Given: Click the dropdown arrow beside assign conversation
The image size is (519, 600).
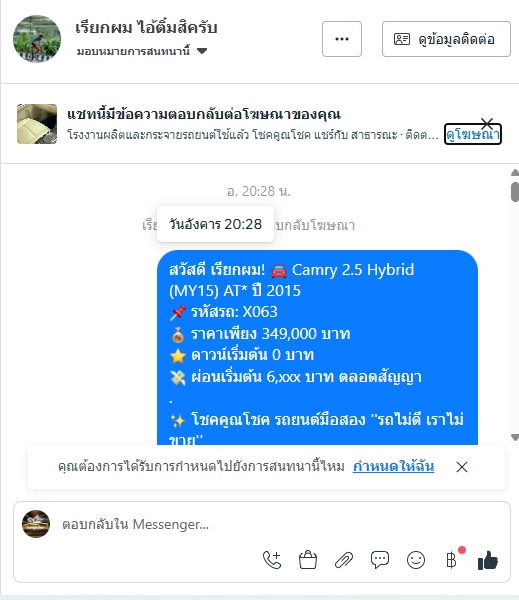Looking at the screenshot, I should [x=202, y=51].
